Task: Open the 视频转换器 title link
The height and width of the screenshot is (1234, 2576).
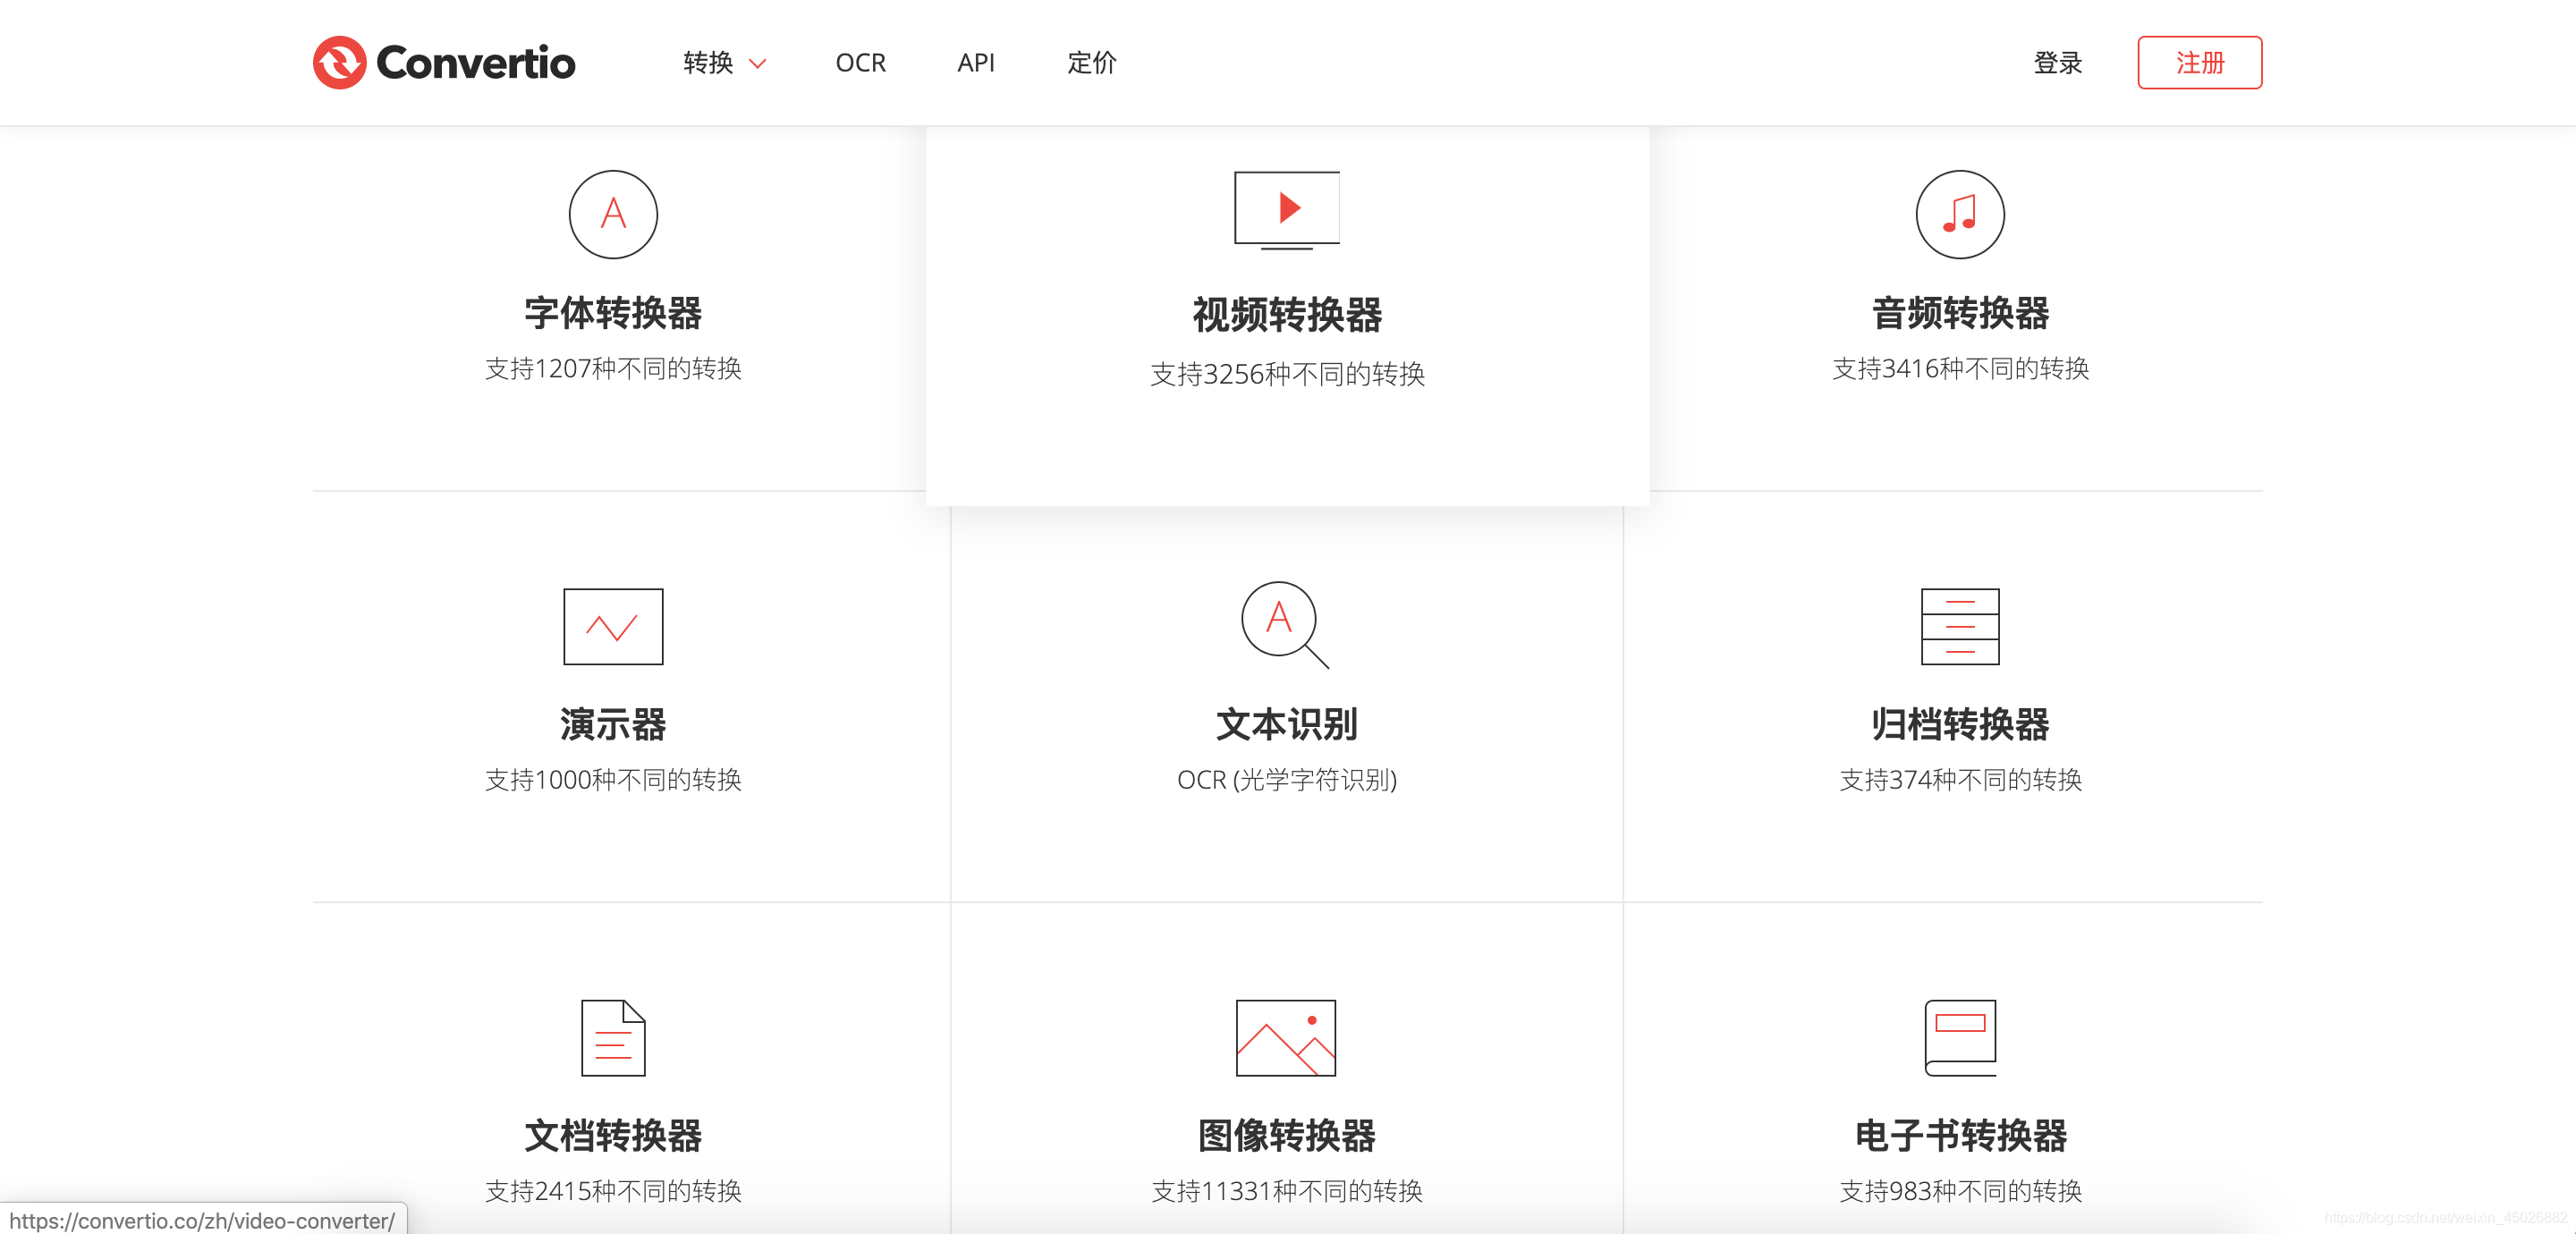Action: point(1287,315)
